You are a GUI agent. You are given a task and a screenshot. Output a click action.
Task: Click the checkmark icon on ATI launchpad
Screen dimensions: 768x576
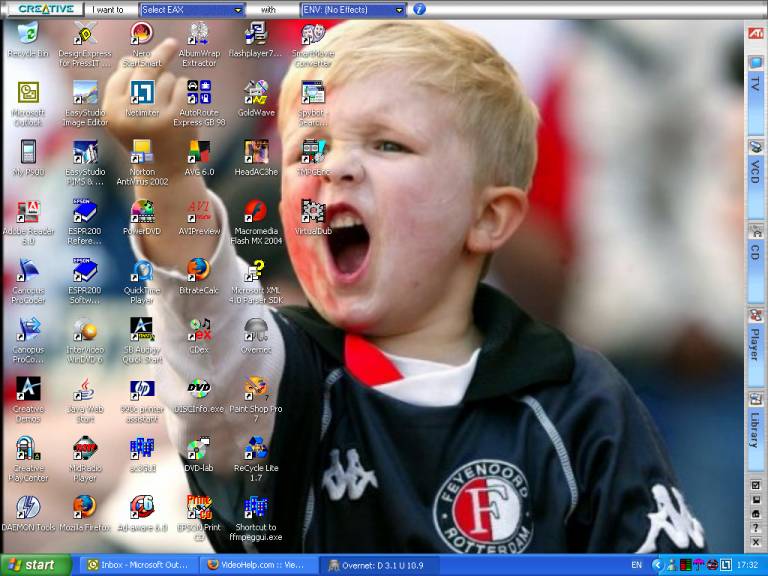click(x=755, y=485)
